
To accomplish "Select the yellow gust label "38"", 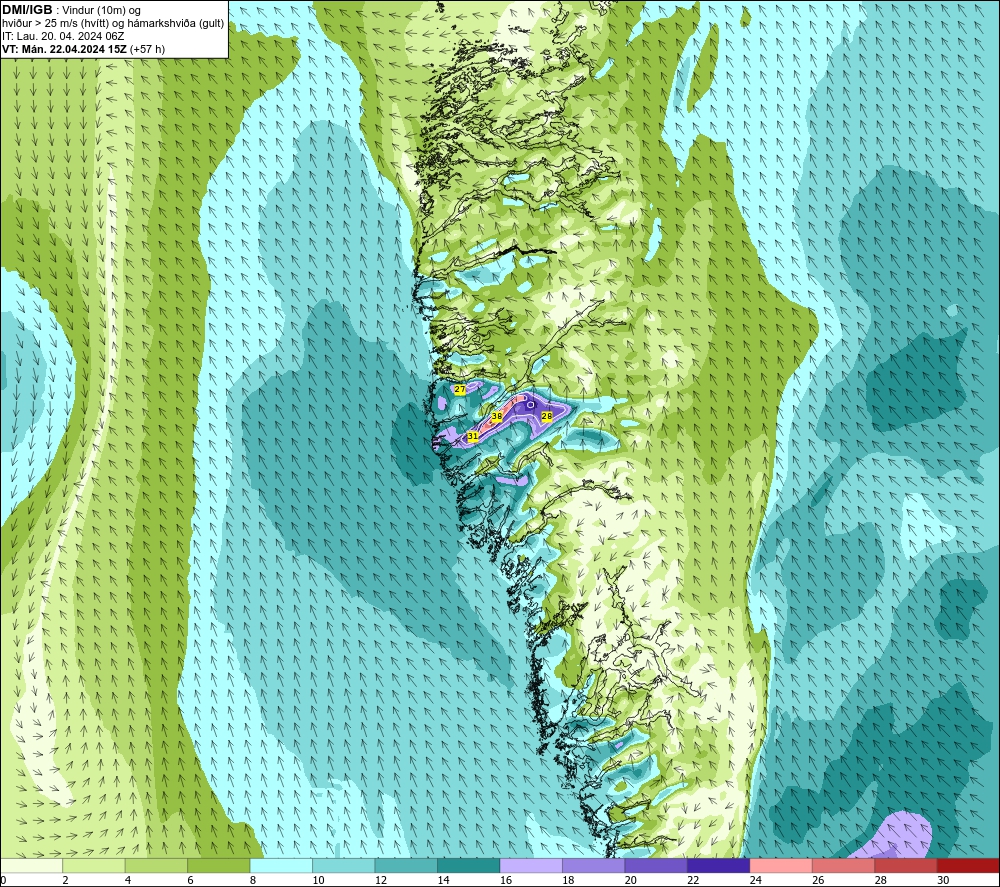I will pos(497,416).
